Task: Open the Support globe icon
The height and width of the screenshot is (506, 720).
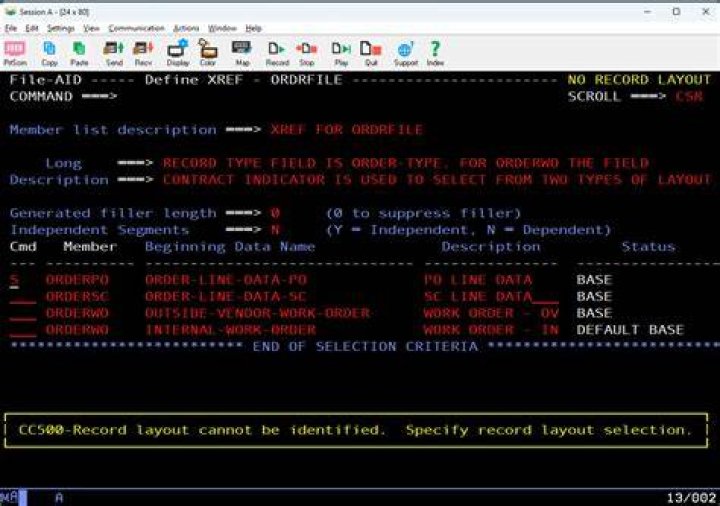Action: 405,53
